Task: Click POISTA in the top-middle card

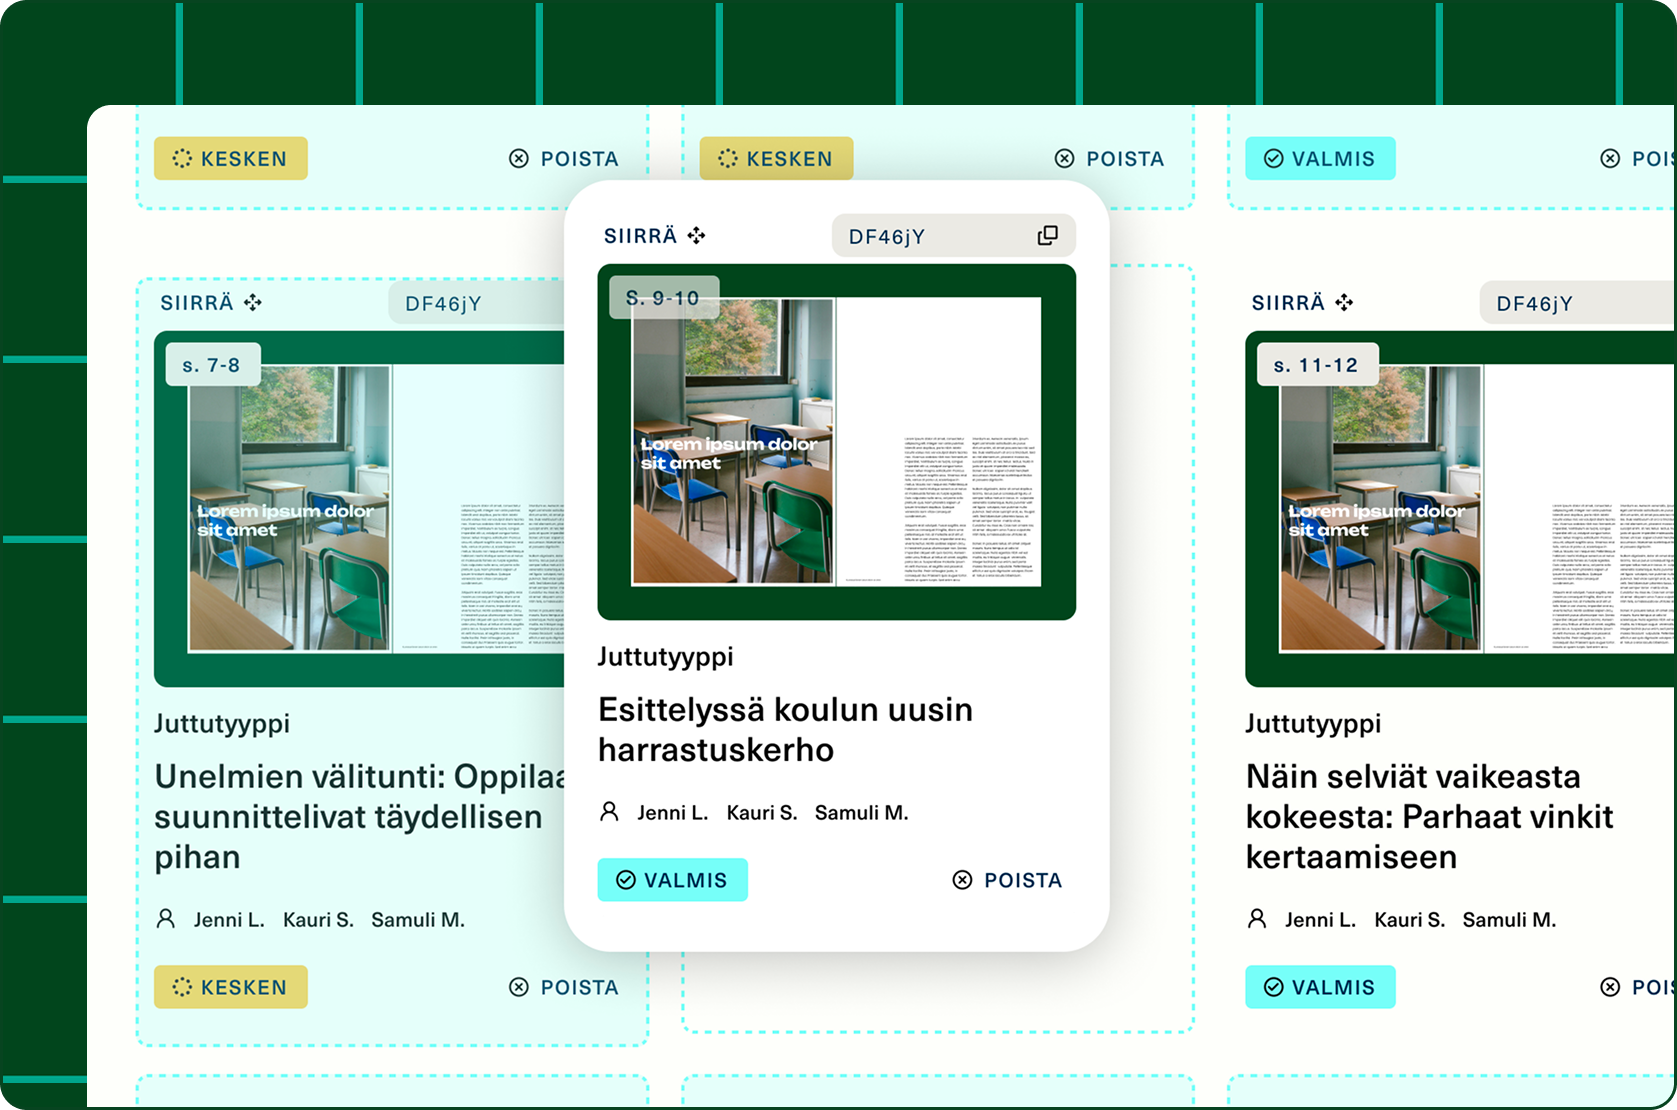Action: click(1110, 158)
